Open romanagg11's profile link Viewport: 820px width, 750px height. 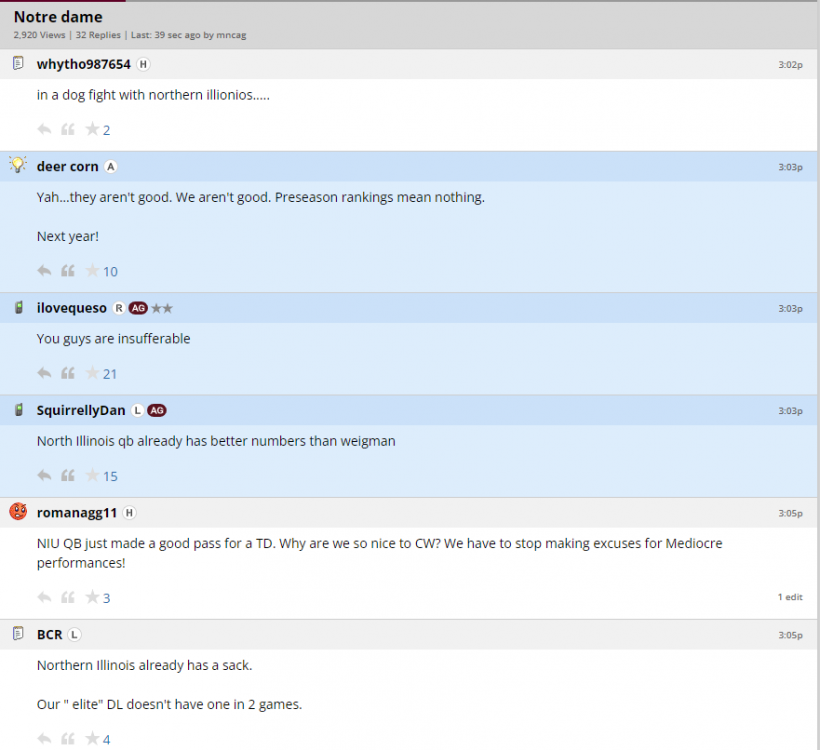[77, 513]
